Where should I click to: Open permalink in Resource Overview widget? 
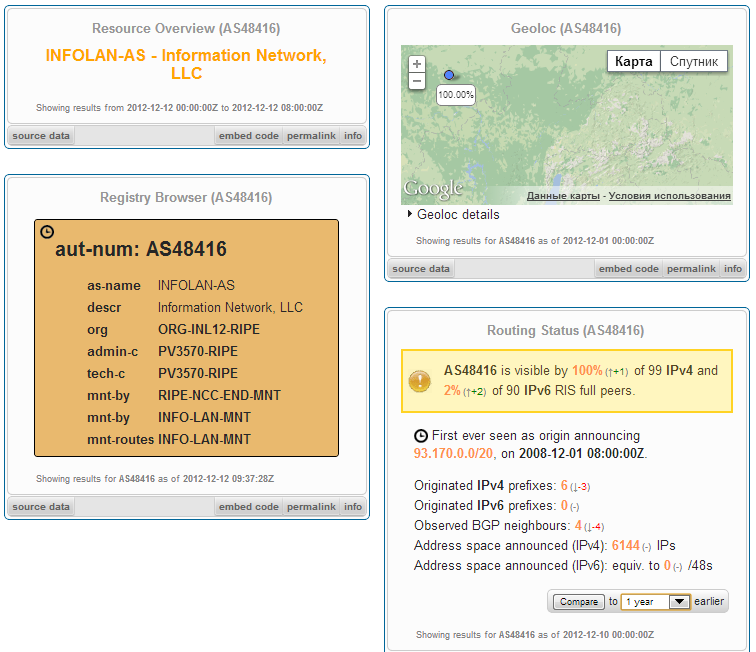coord(311,136)
